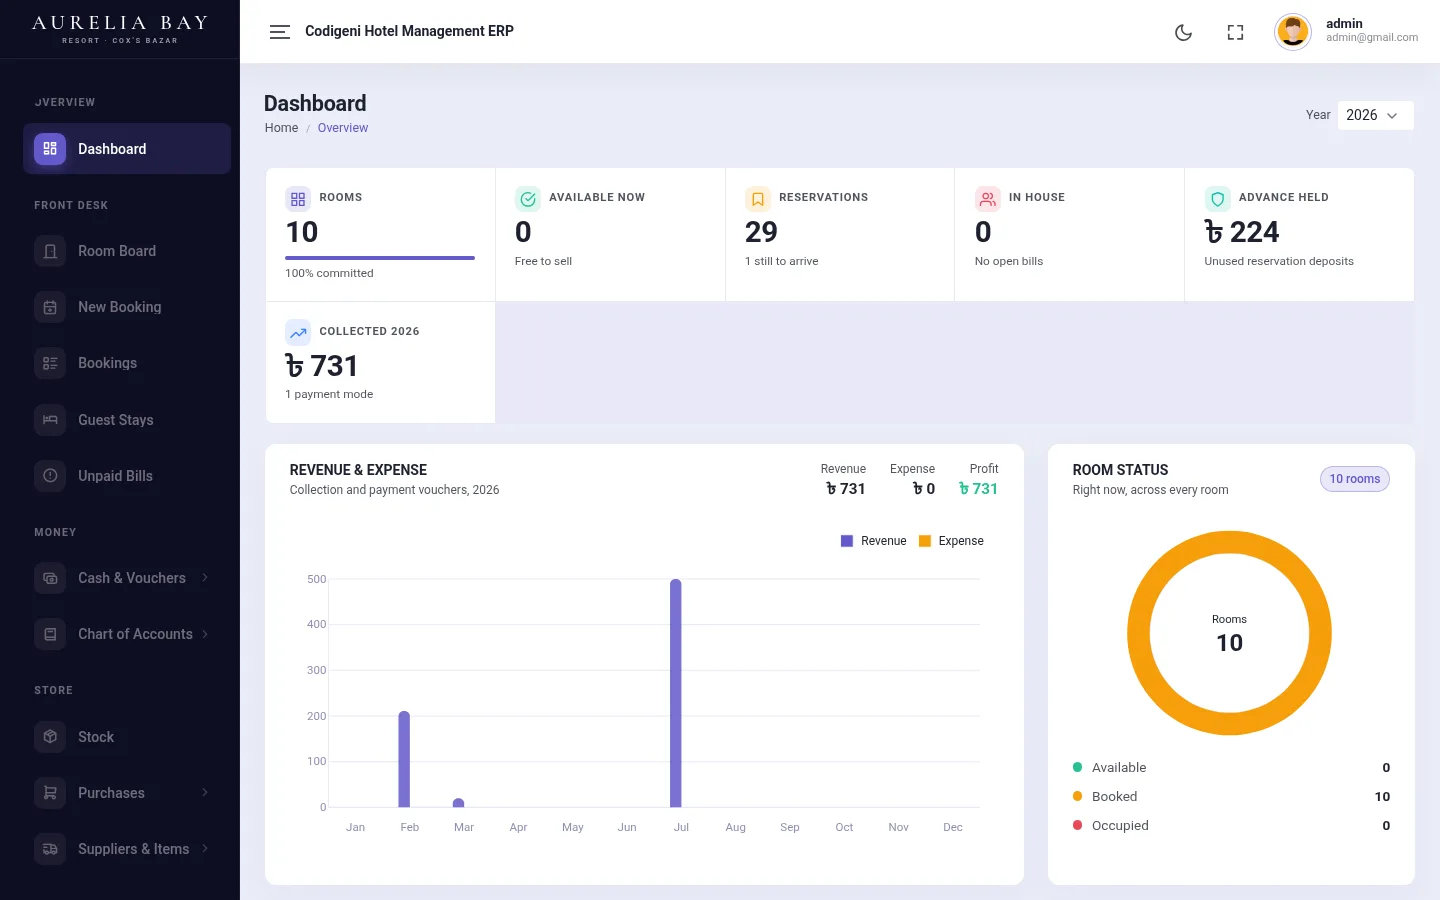Click the Chart of Accounts icon
1440x900 pixels.
[50, 634]
